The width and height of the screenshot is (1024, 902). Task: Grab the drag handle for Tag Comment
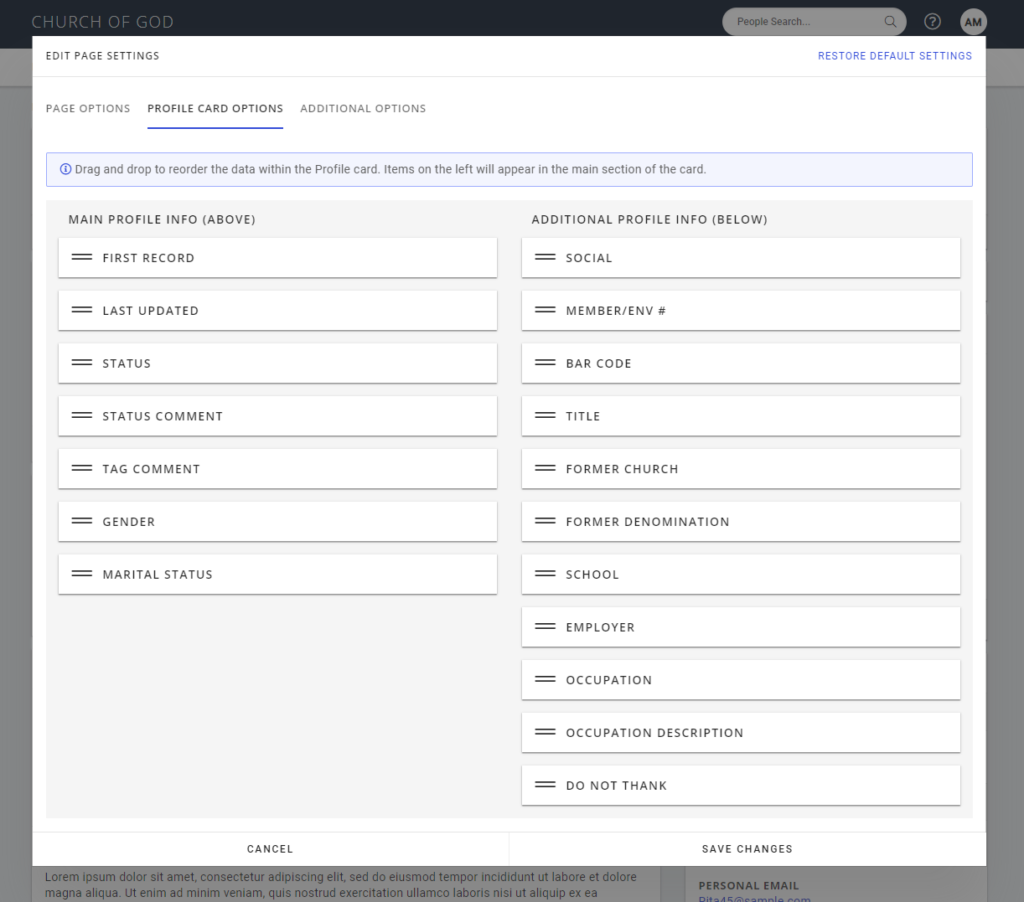click(x=82, y=468)
